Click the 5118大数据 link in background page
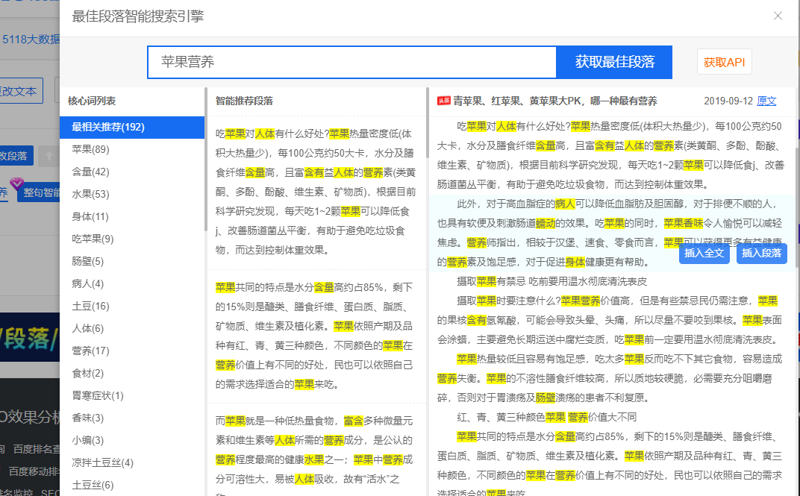 [x=31, y=39]
